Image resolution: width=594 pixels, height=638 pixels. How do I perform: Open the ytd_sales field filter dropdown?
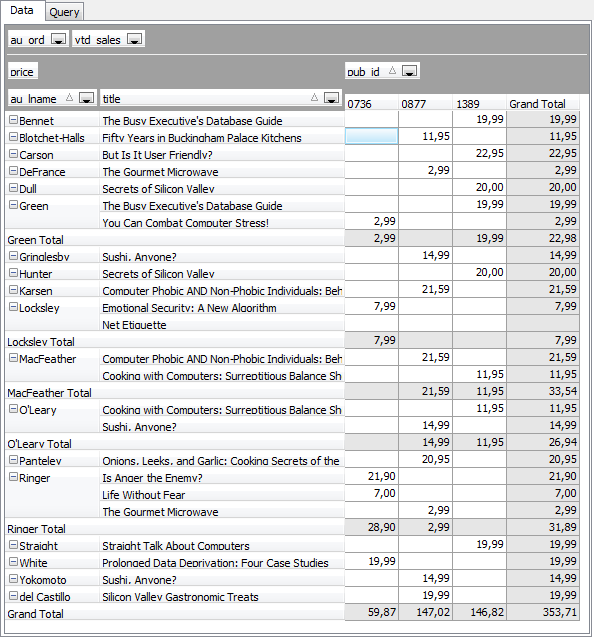[x=135, y=39]
